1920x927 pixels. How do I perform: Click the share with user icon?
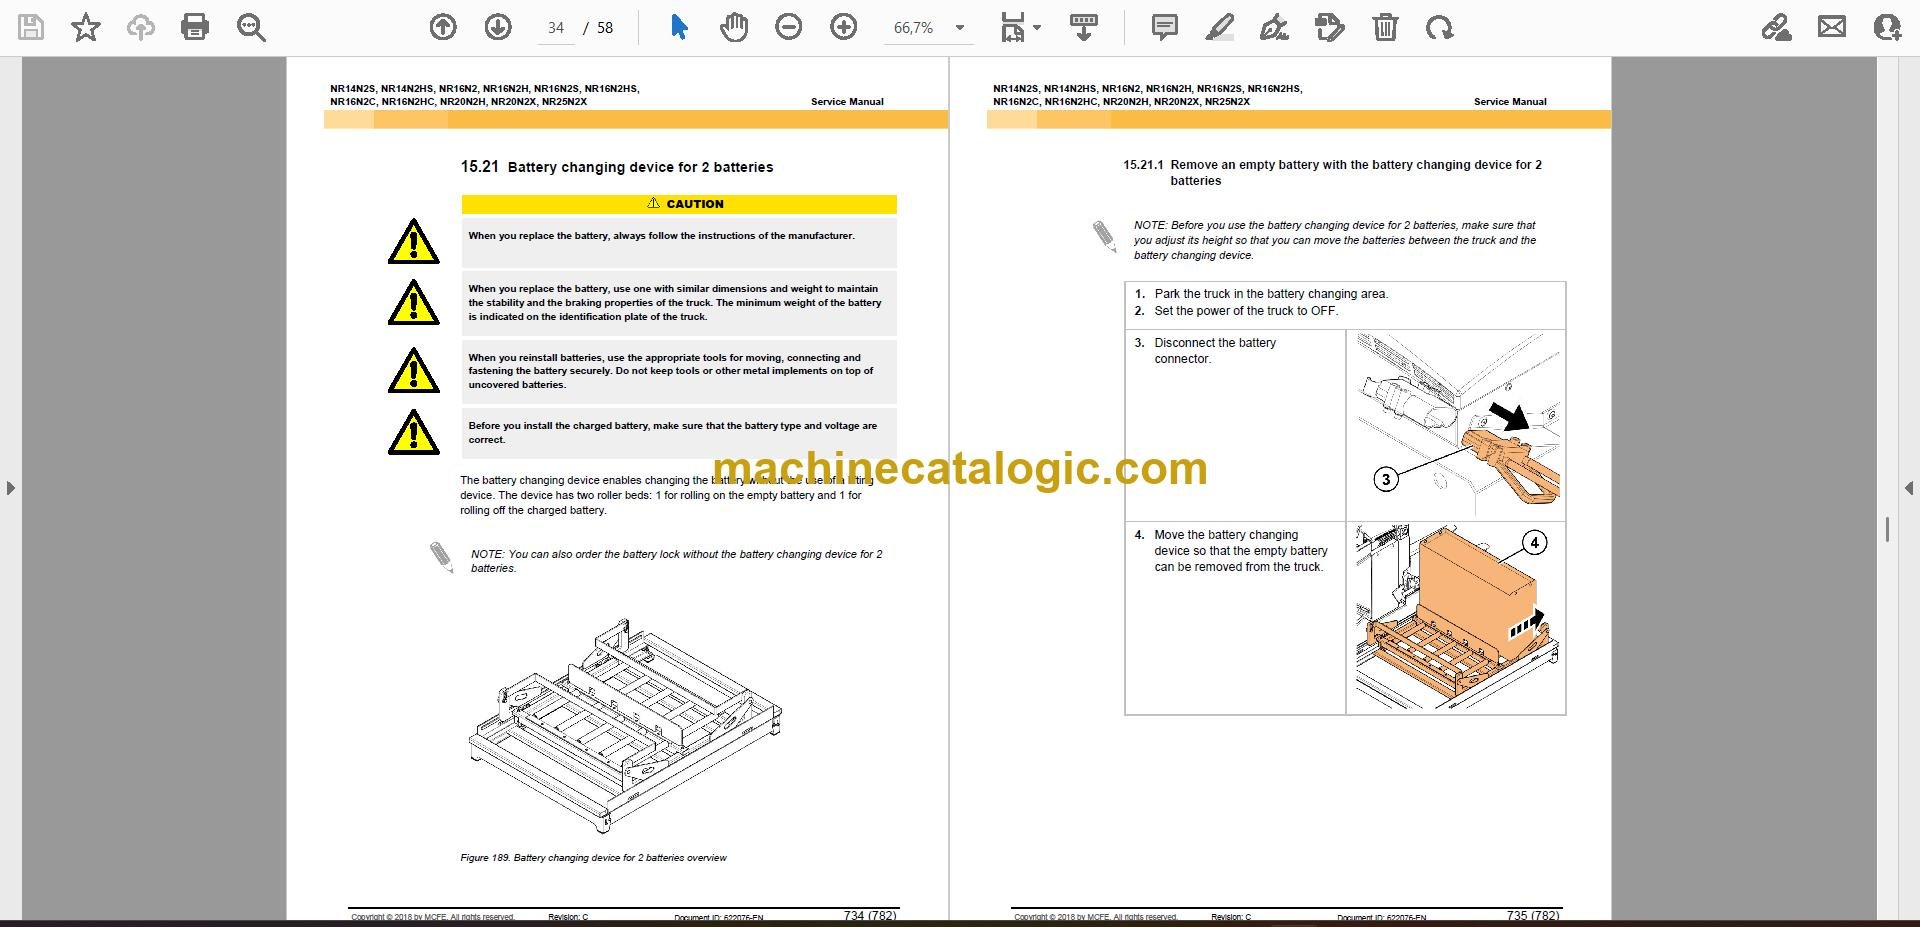(1886, 28)
